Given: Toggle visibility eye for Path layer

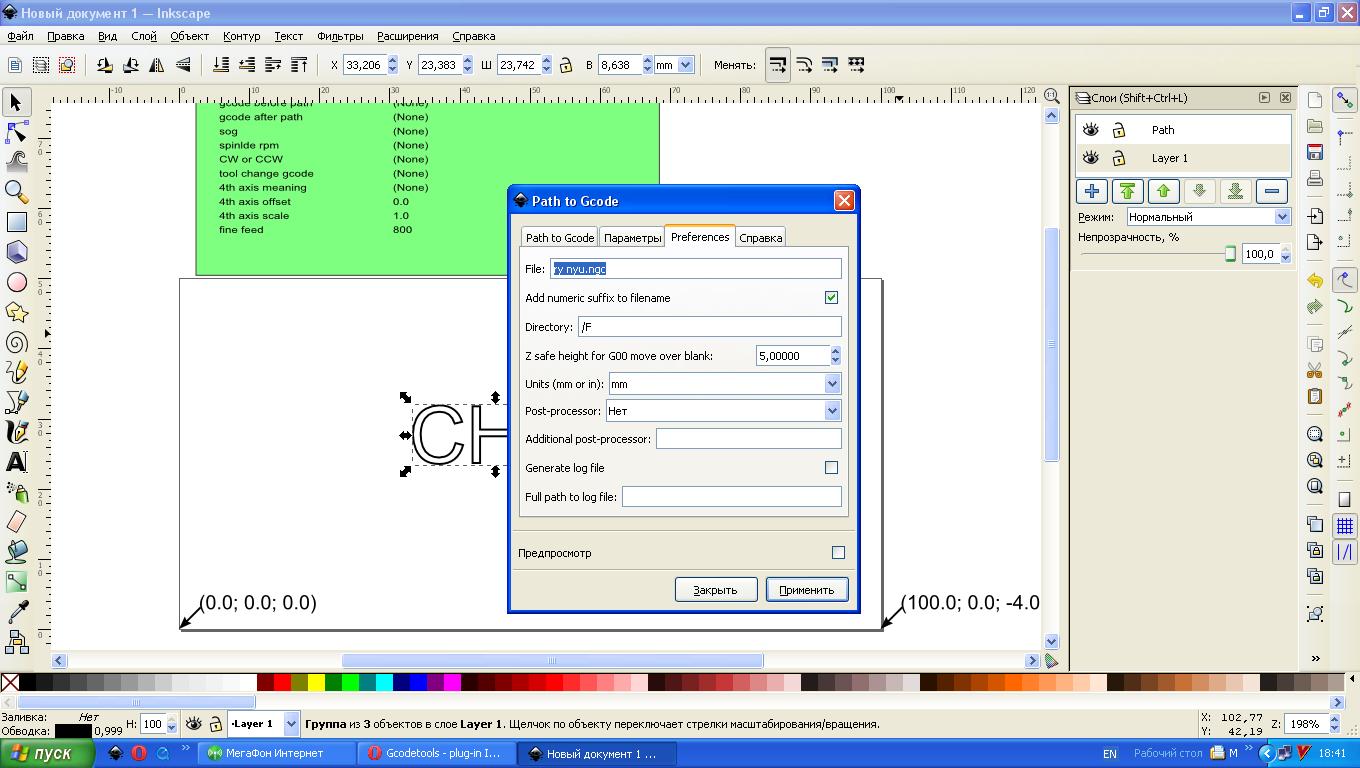Looking at the screenshot, I should (x=1091, y=130).
